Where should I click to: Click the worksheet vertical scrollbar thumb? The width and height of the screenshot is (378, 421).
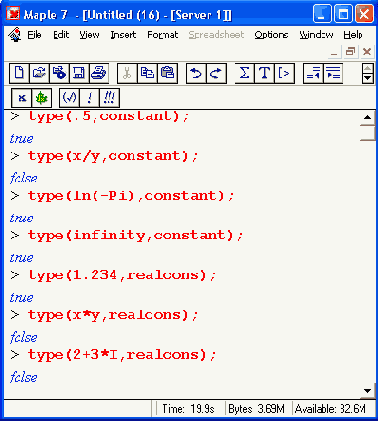[x=368, y=133]
